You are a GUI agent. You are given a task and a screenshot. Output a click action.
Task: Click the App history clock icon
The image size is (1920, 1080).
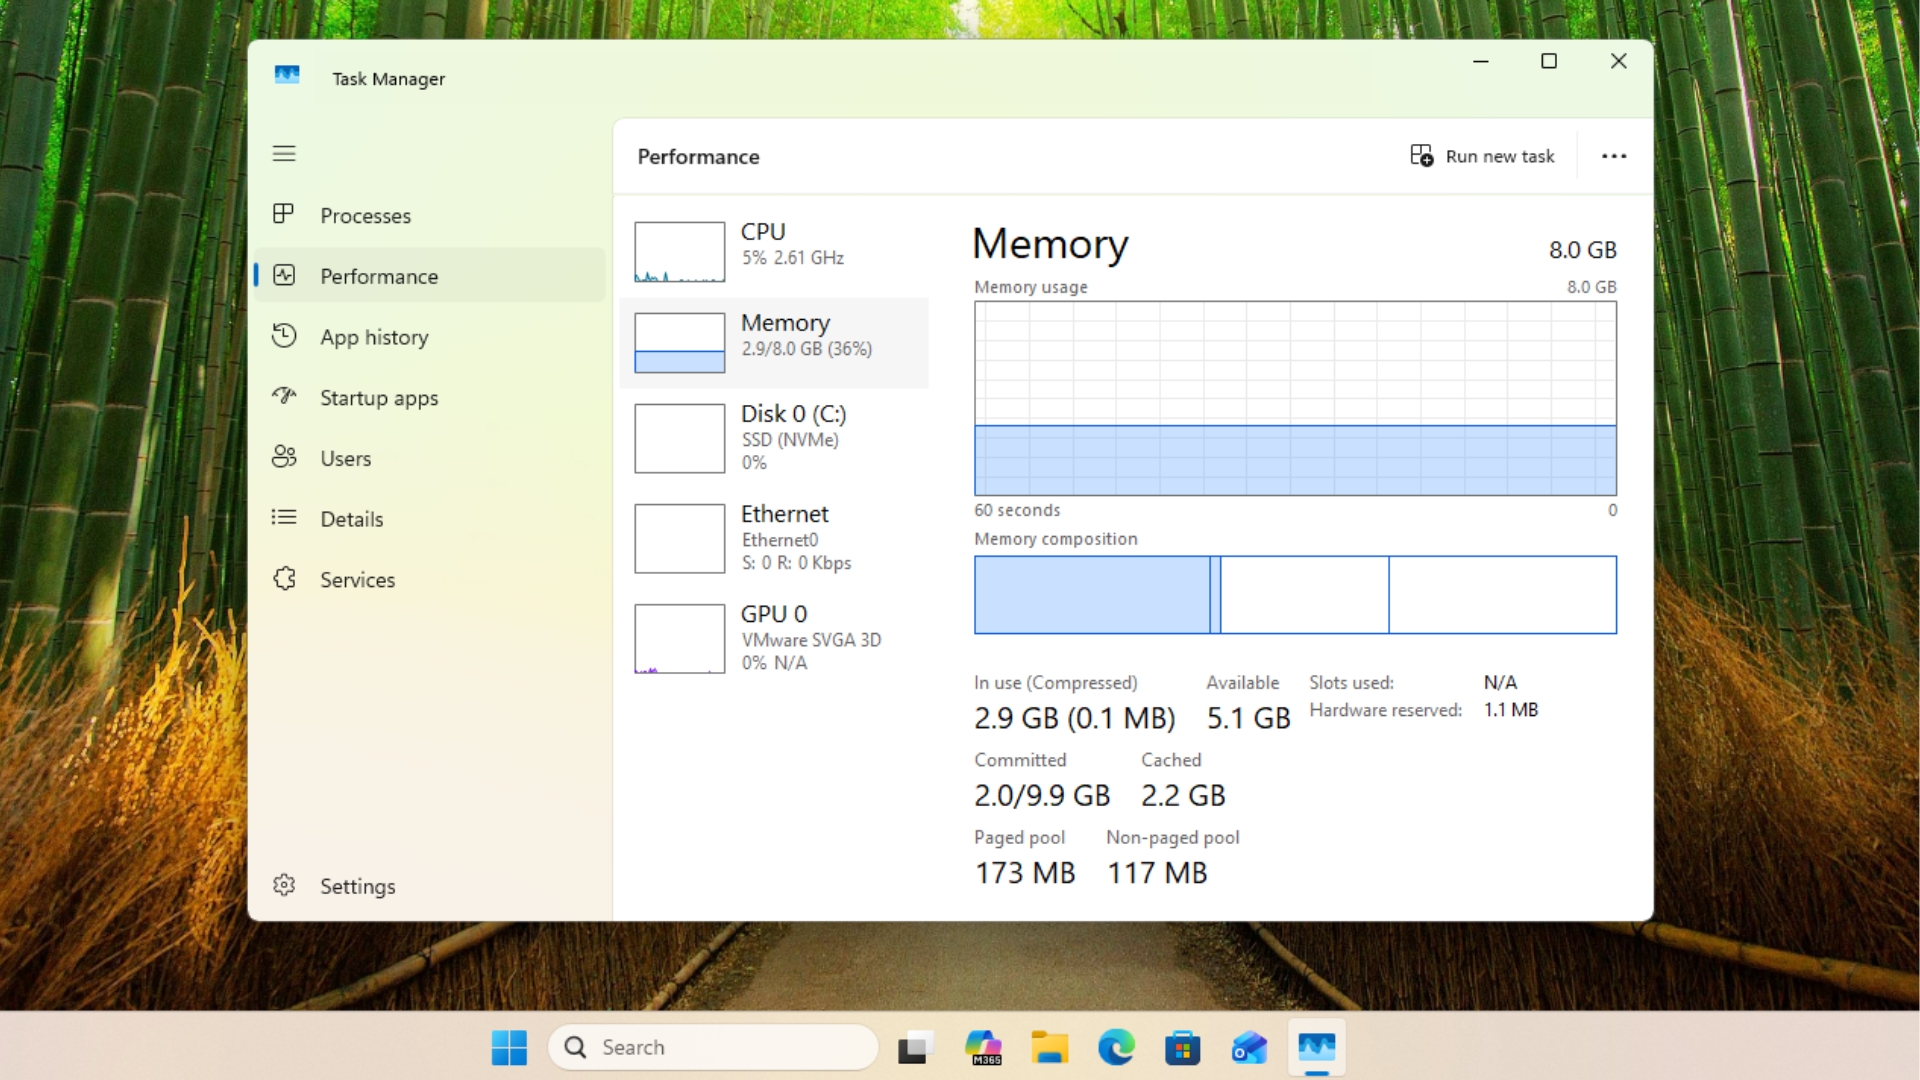coord(284,336)
